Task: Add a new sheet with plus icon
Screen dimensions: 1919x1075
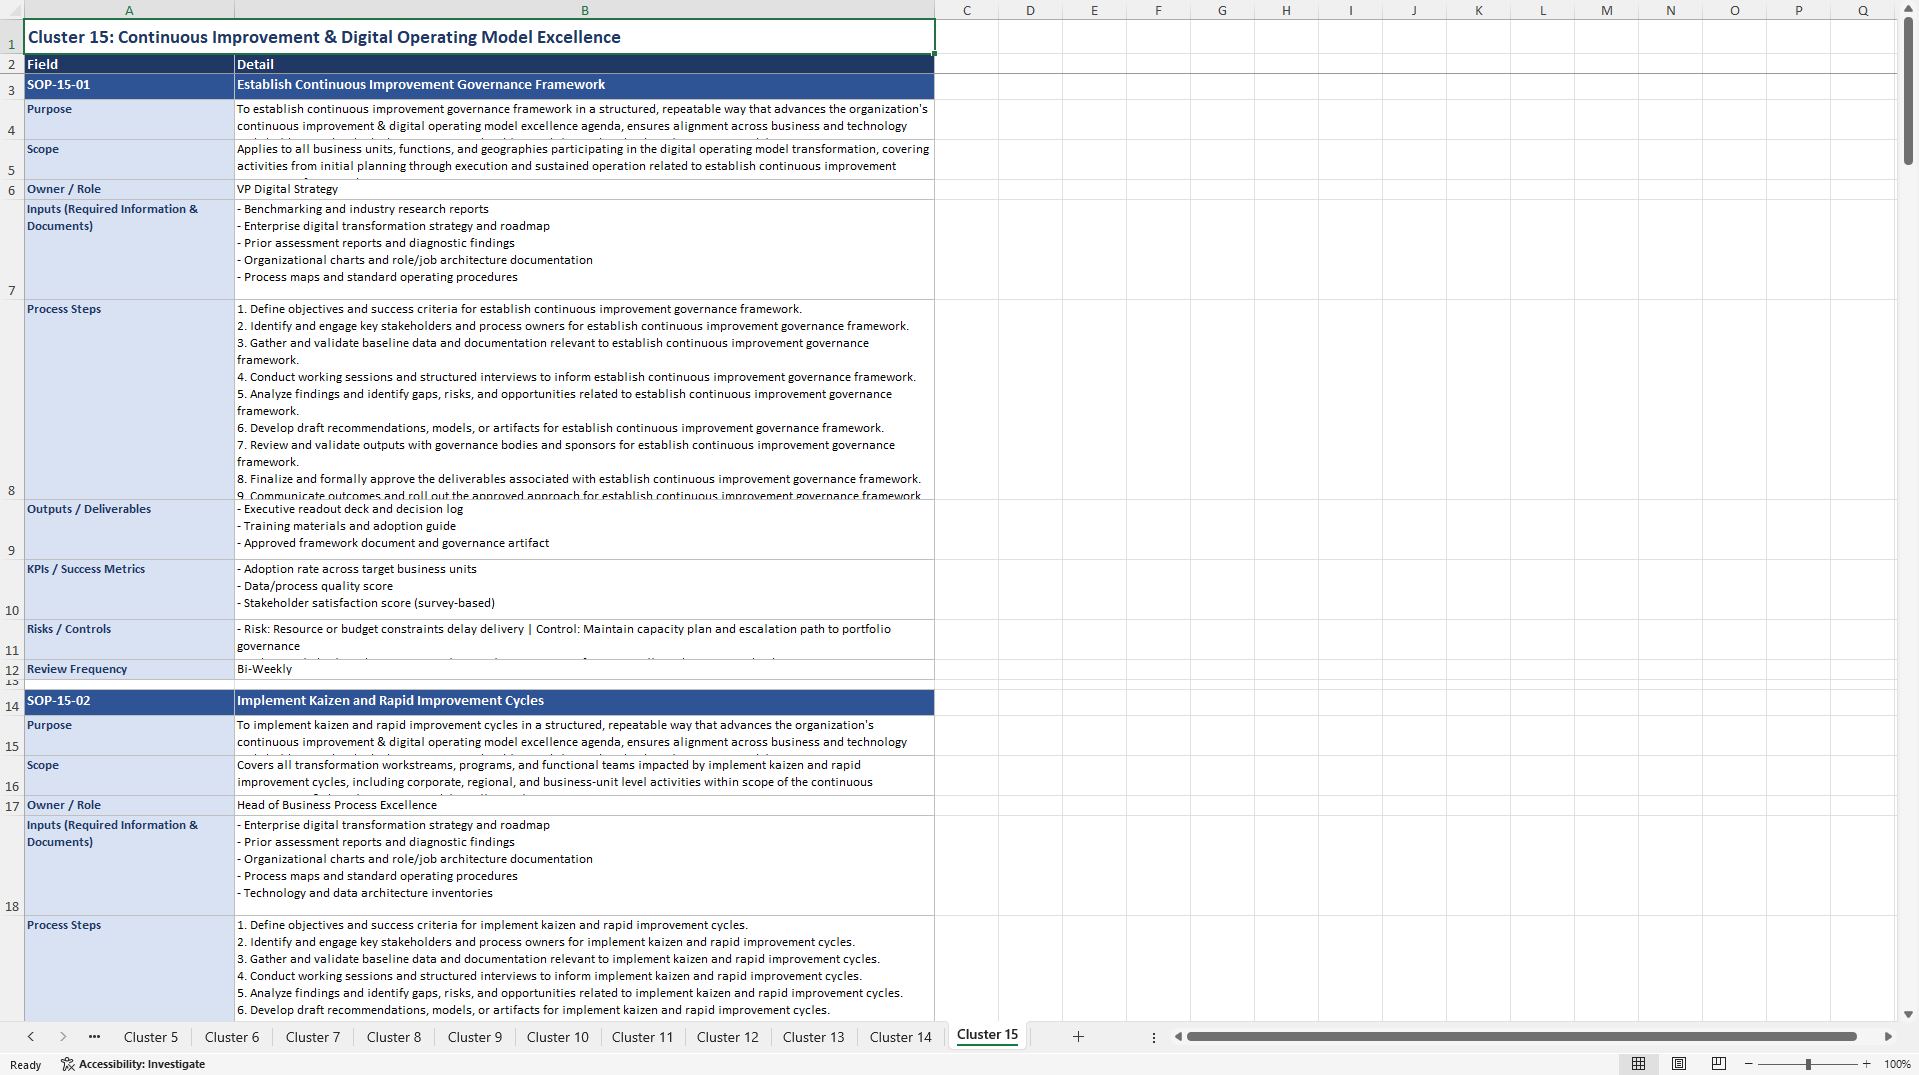Action: point(1078,1037)
